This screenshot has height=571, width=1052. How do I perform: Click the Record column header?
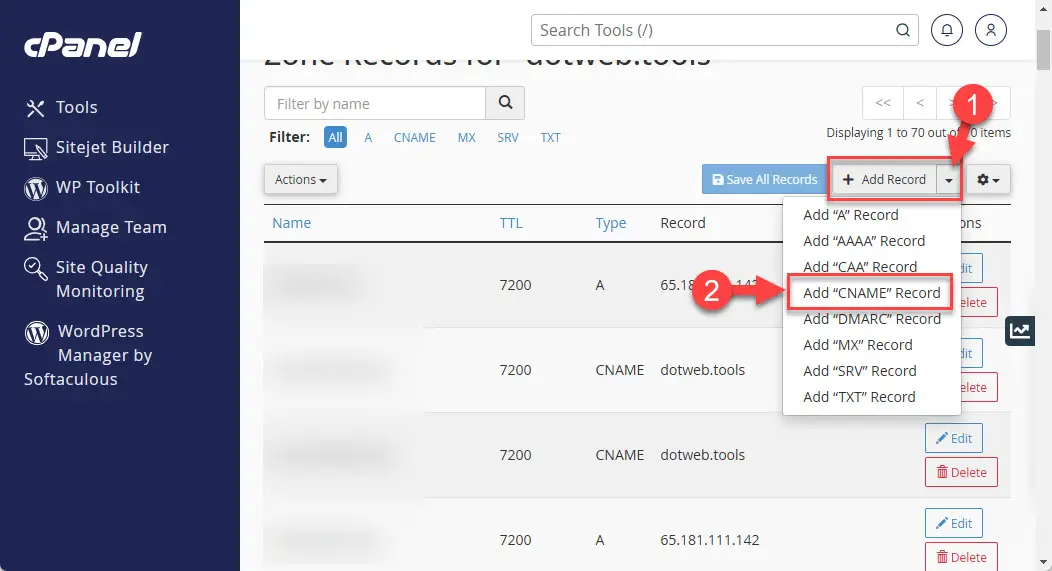pyautogui.click(x=682, y=223)
